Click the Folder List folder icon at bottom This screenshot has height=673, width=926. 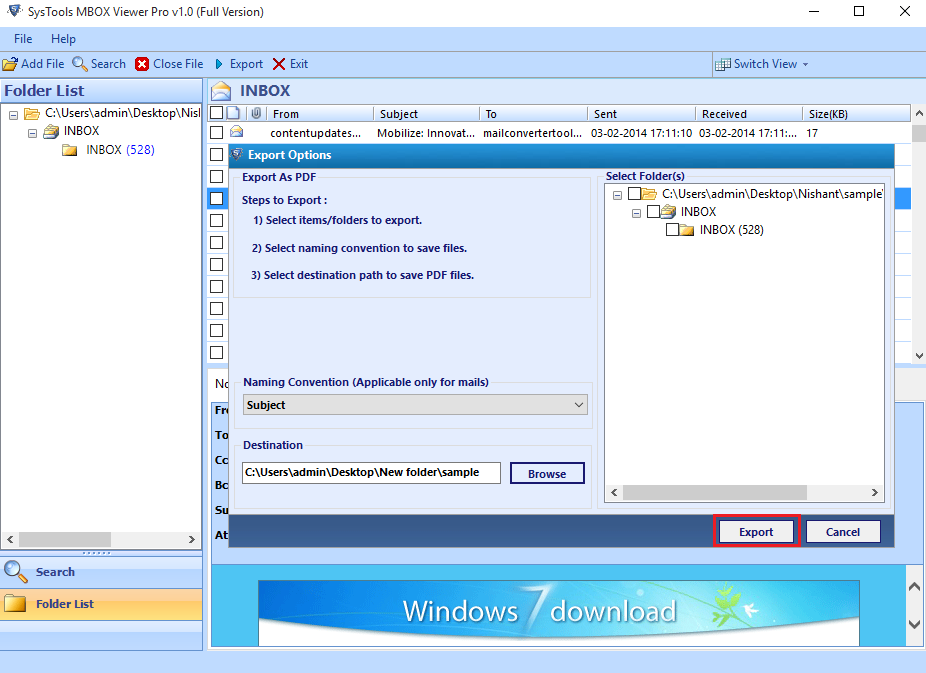point(15,603)
